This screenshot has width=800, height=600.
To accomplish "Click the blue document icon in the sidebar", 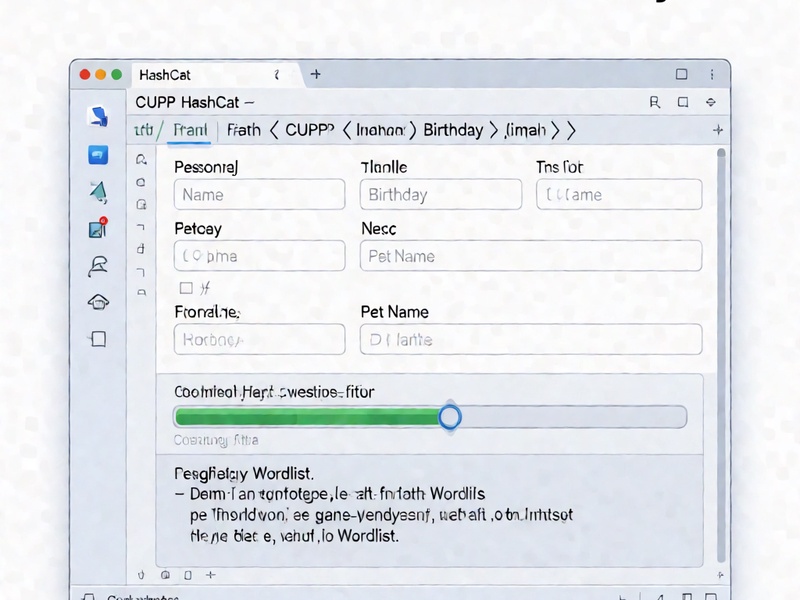I will pyautogui.click(x=98, y=116).
